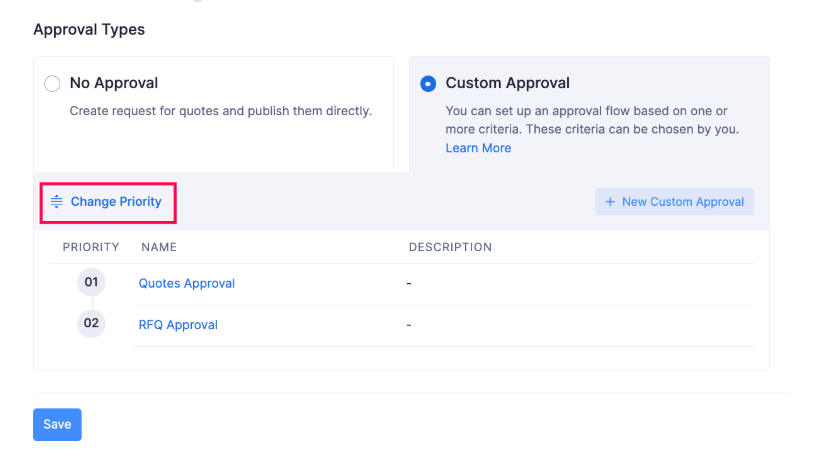This screenshot has width=818, height=474.
Task: Click the Quotes Approval description cell
Action: click(409, 283)
